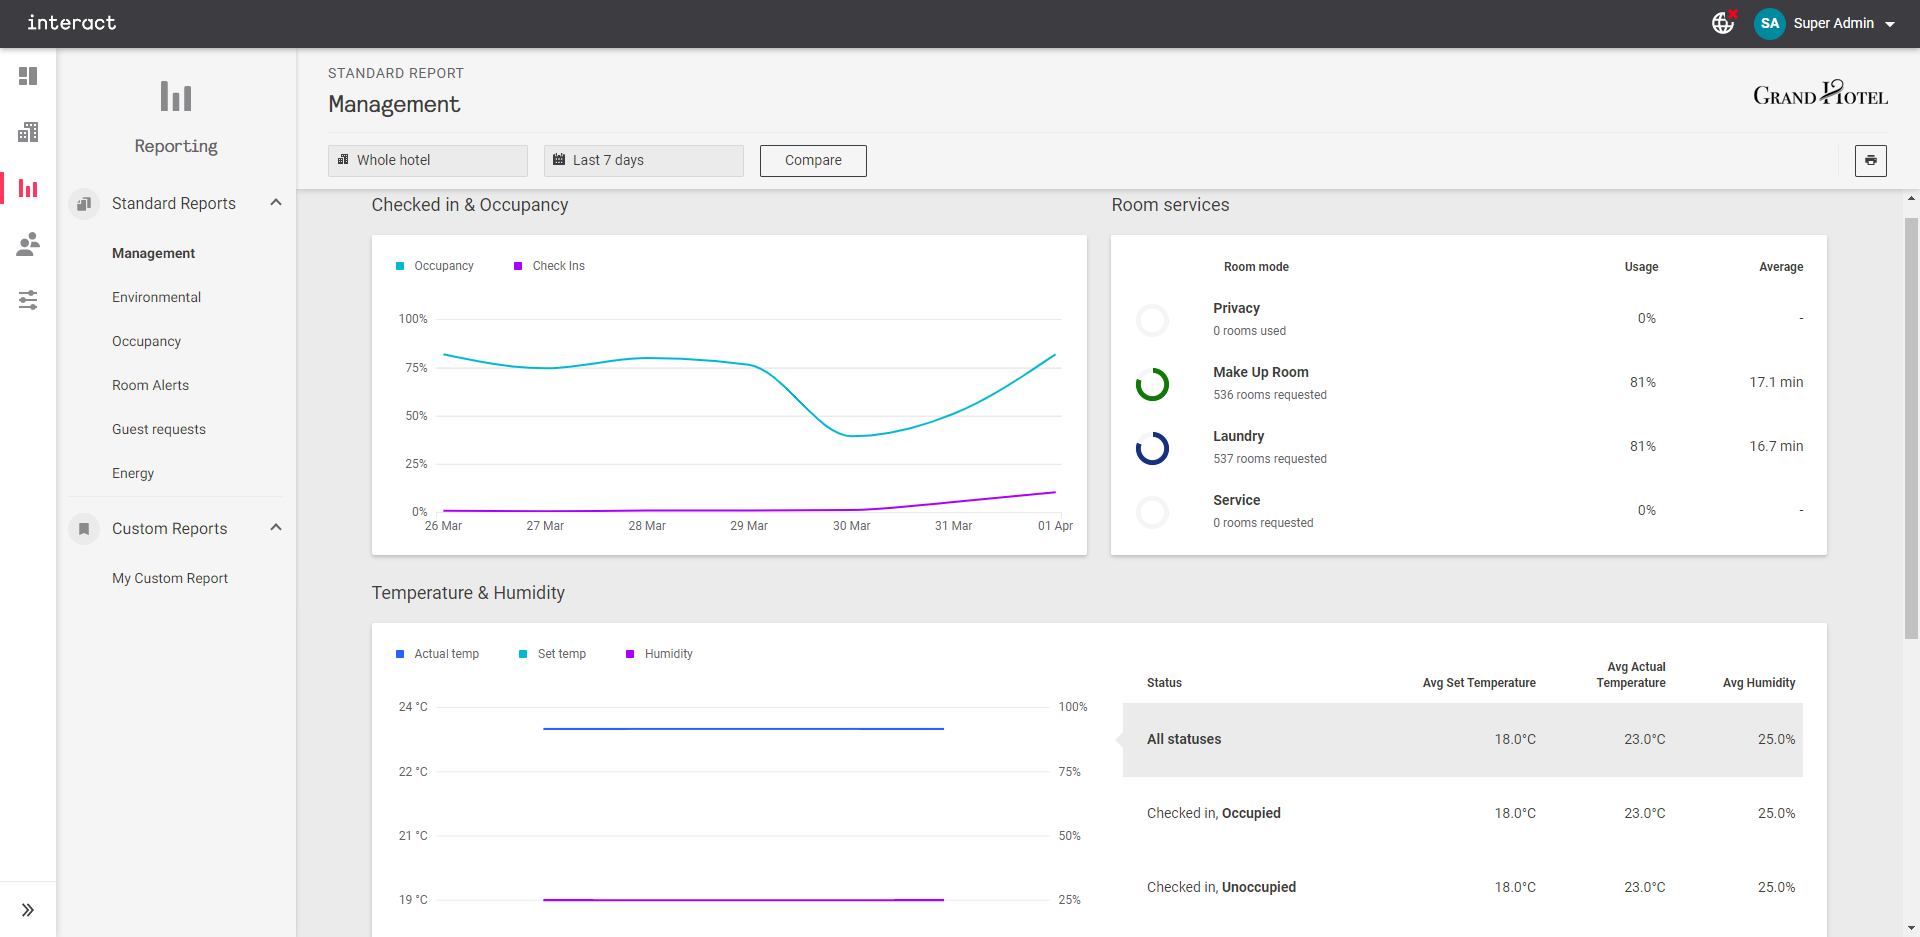1920x937 pixels.
Task: Click the page vertical scrollbar thumb
Action: 1911,428
